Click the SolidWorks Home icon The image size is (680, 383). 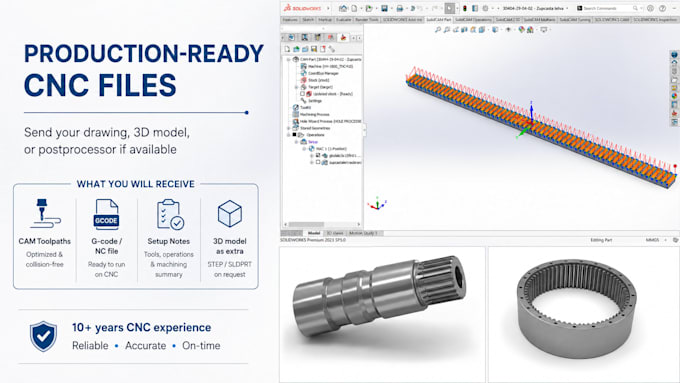tap(343, 8)
